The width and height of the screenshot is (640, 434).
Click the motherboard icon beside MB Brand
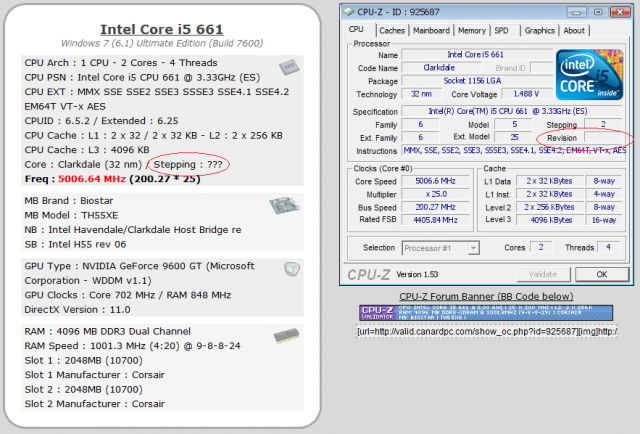(284, 205)
